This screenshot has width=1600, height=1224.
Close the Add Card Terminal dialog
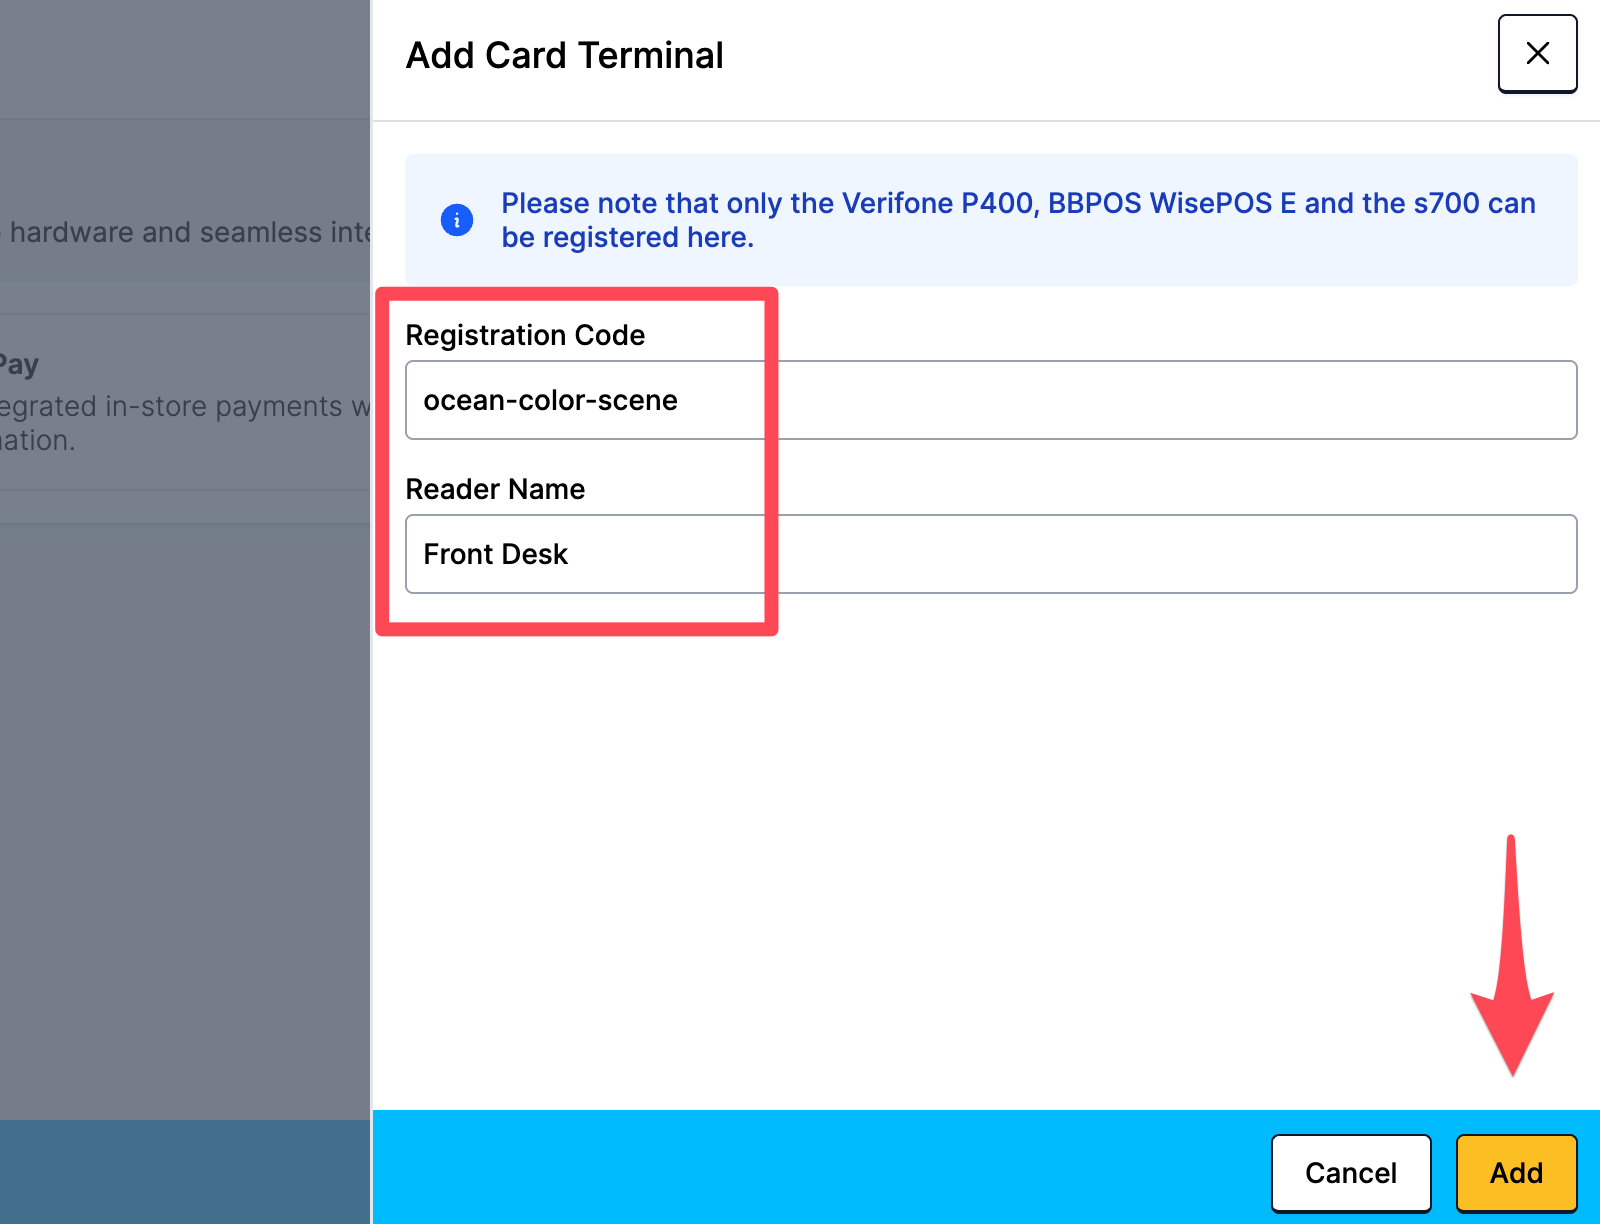[x=1537, y=54]
